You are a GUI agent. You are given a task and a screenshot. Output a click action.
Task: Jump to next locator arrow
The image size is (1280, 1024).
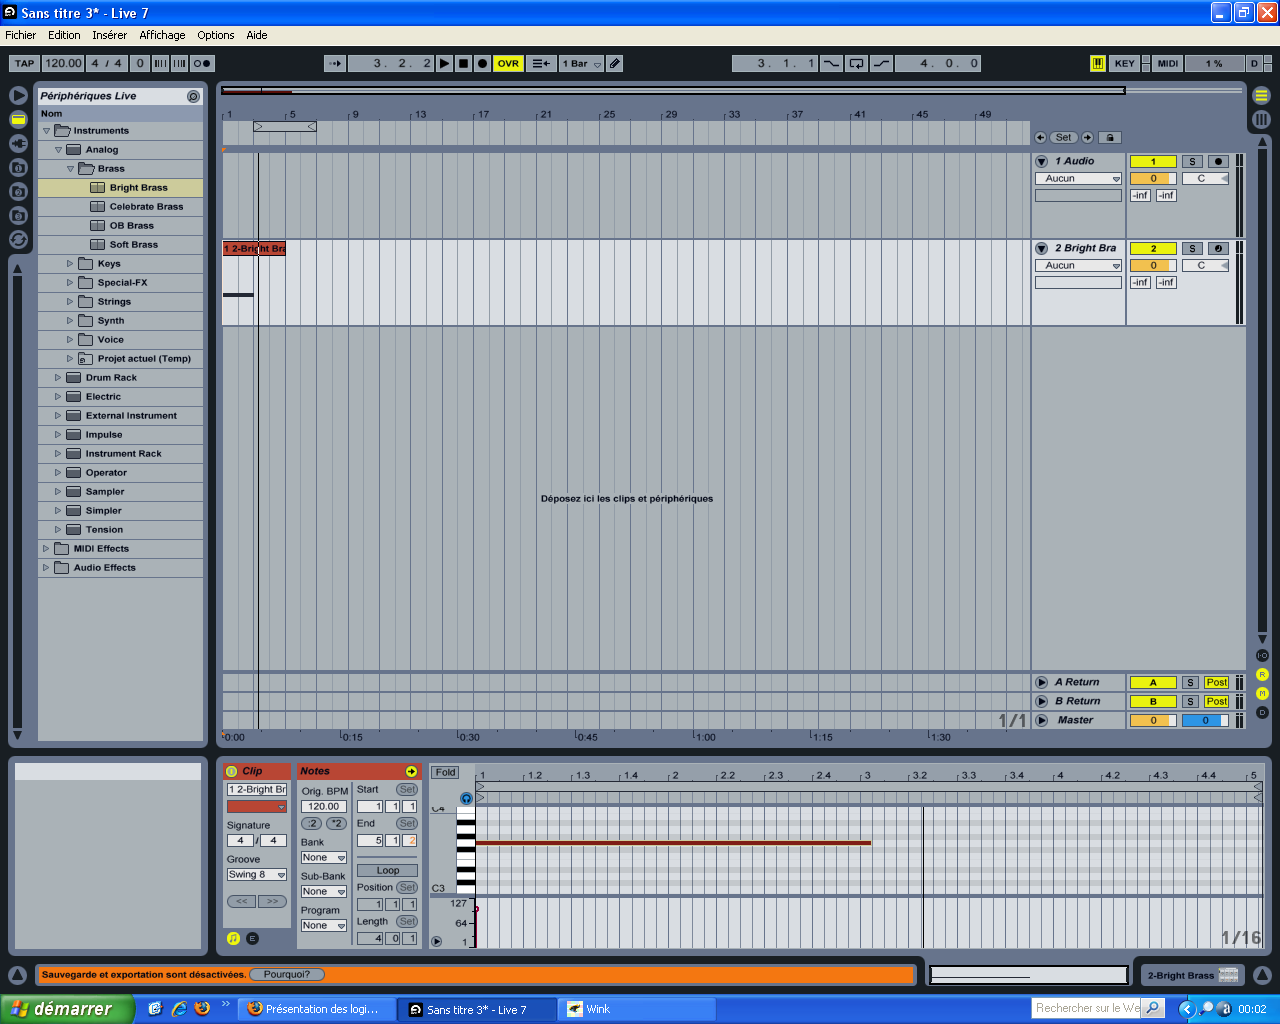1087,138
